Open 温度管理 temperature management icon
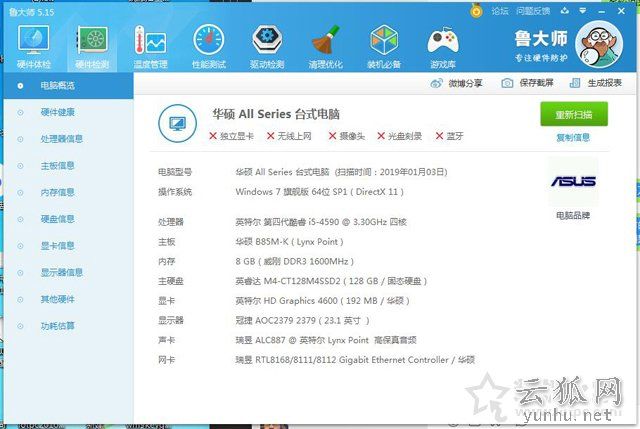The image size is (640, 429). coord(150,47)
